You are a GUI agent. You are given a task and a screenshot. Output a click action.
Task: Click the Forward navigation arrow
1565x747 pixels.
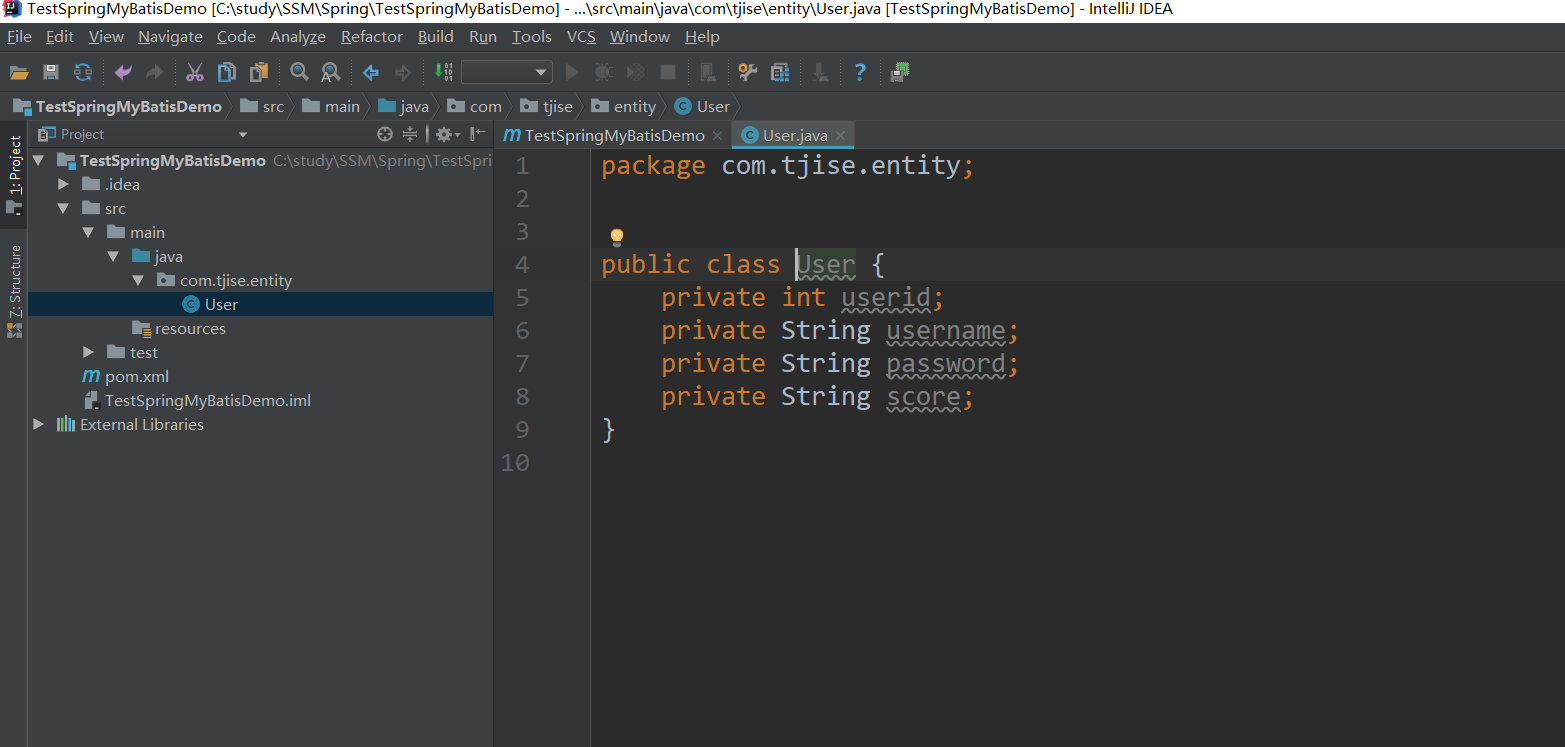[403, 72]
